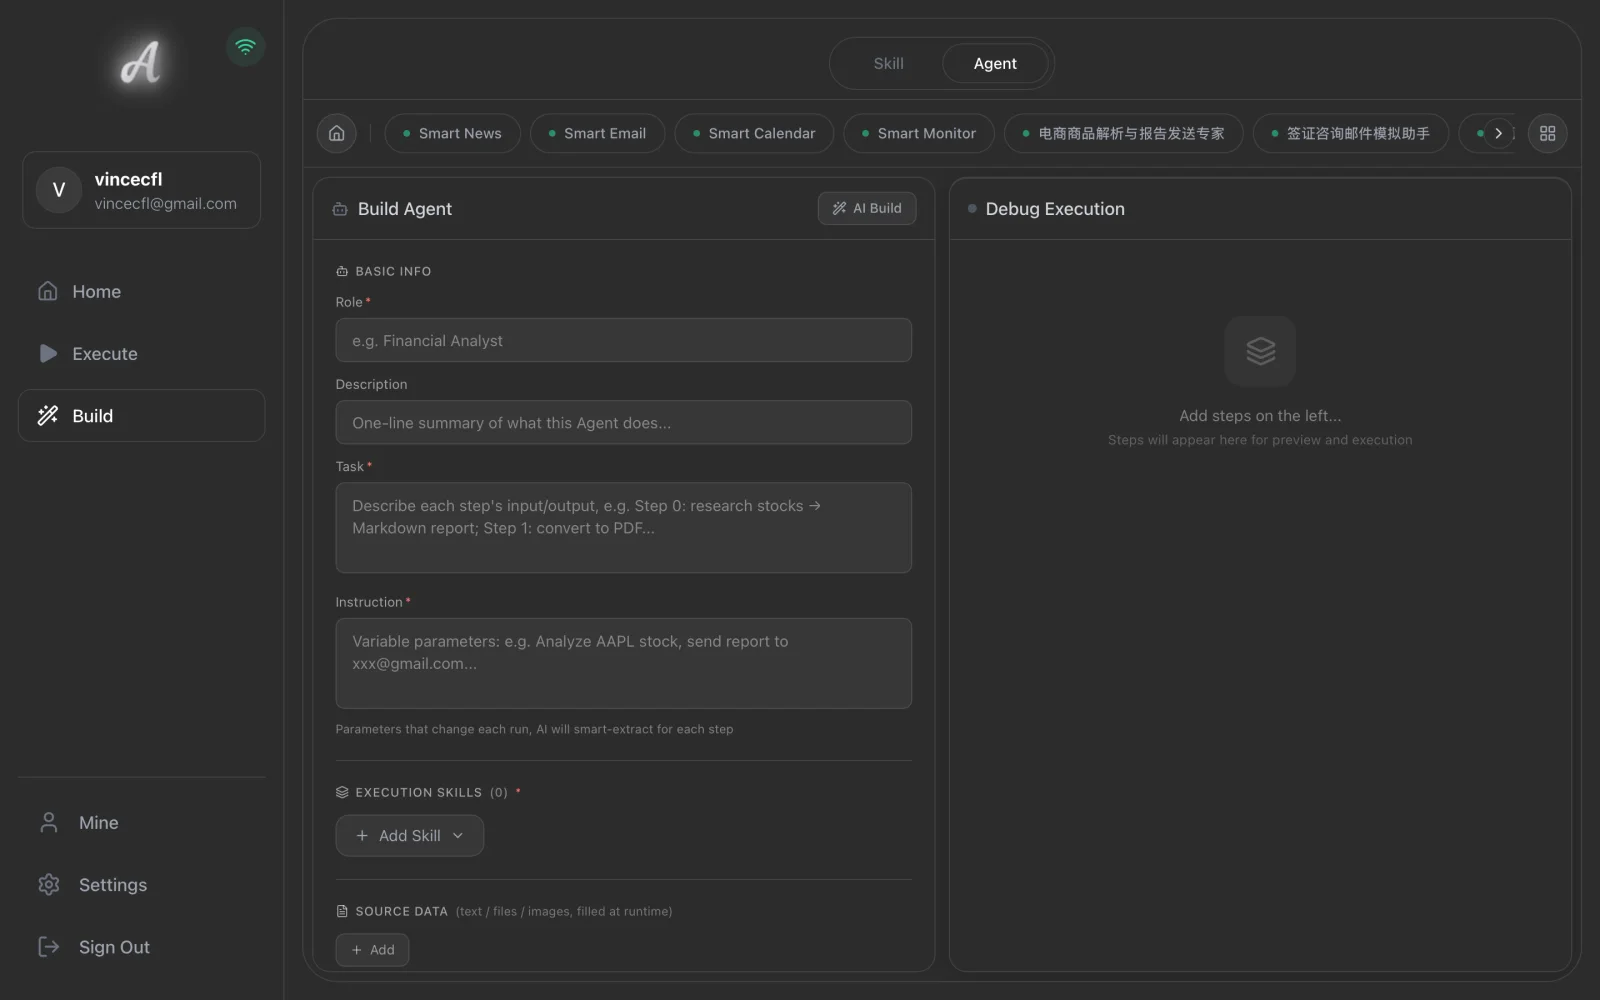Select the Smart Email agent chip
The width and height of the screenshot is (1600, 1000).
(x=597, y=133)
